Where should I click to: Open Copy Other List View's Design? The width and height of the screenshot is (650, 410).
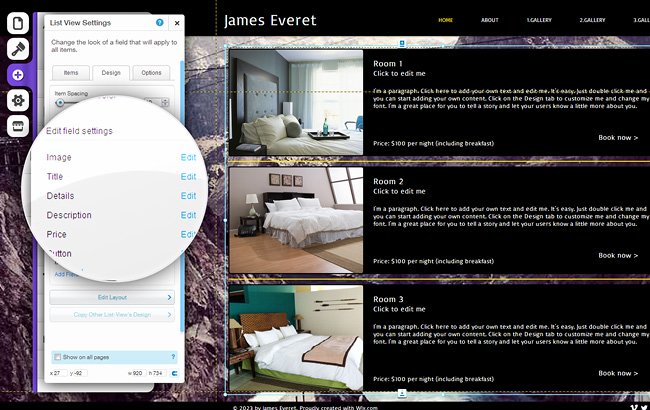tap(112, 315)
